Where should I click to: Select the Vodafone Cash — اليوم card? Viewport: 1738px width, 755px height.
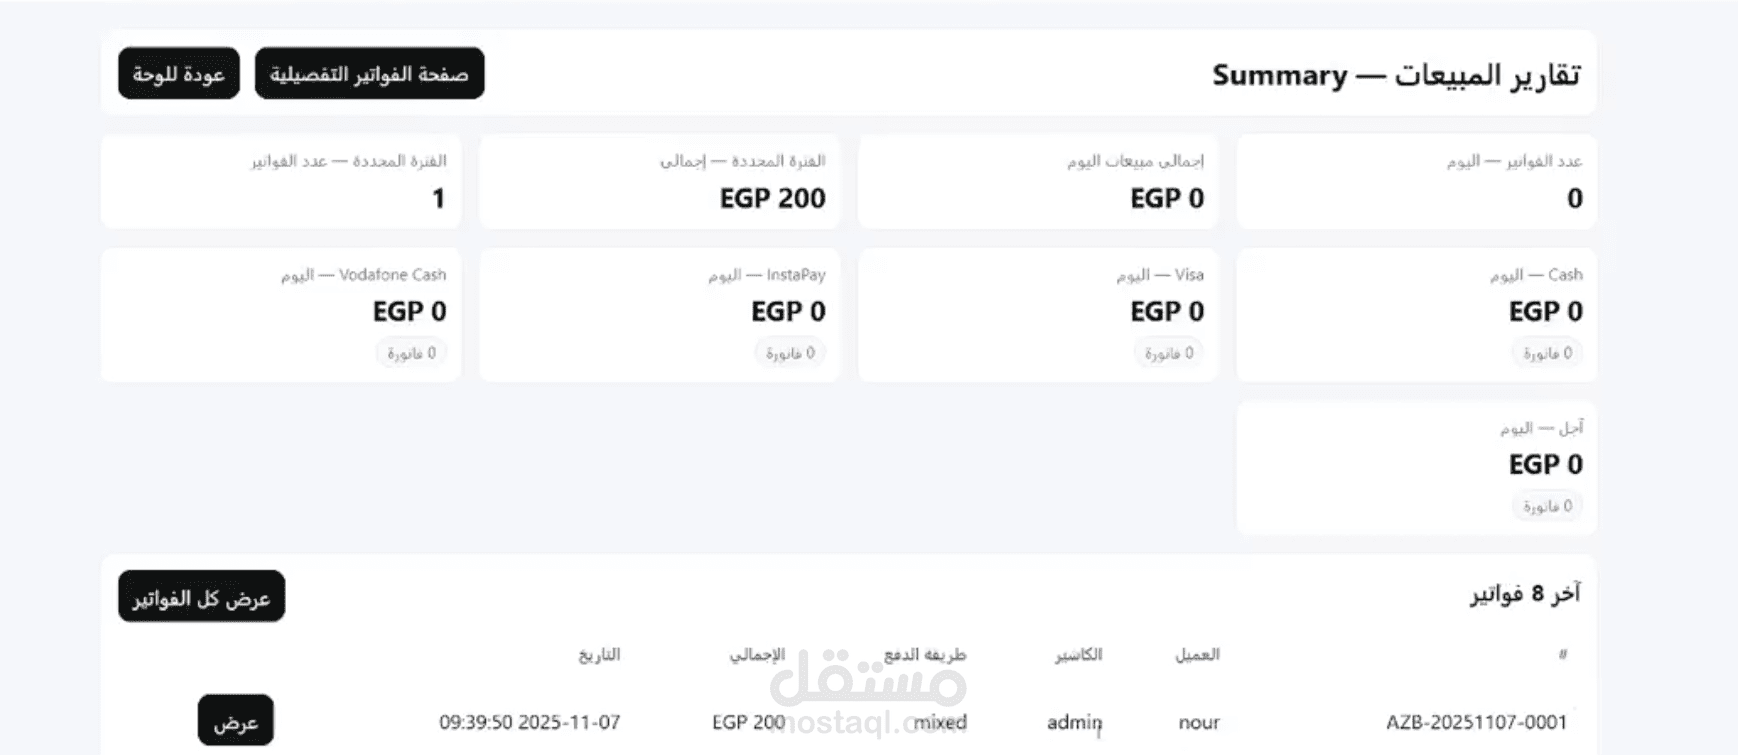click(x=281, y=313)
